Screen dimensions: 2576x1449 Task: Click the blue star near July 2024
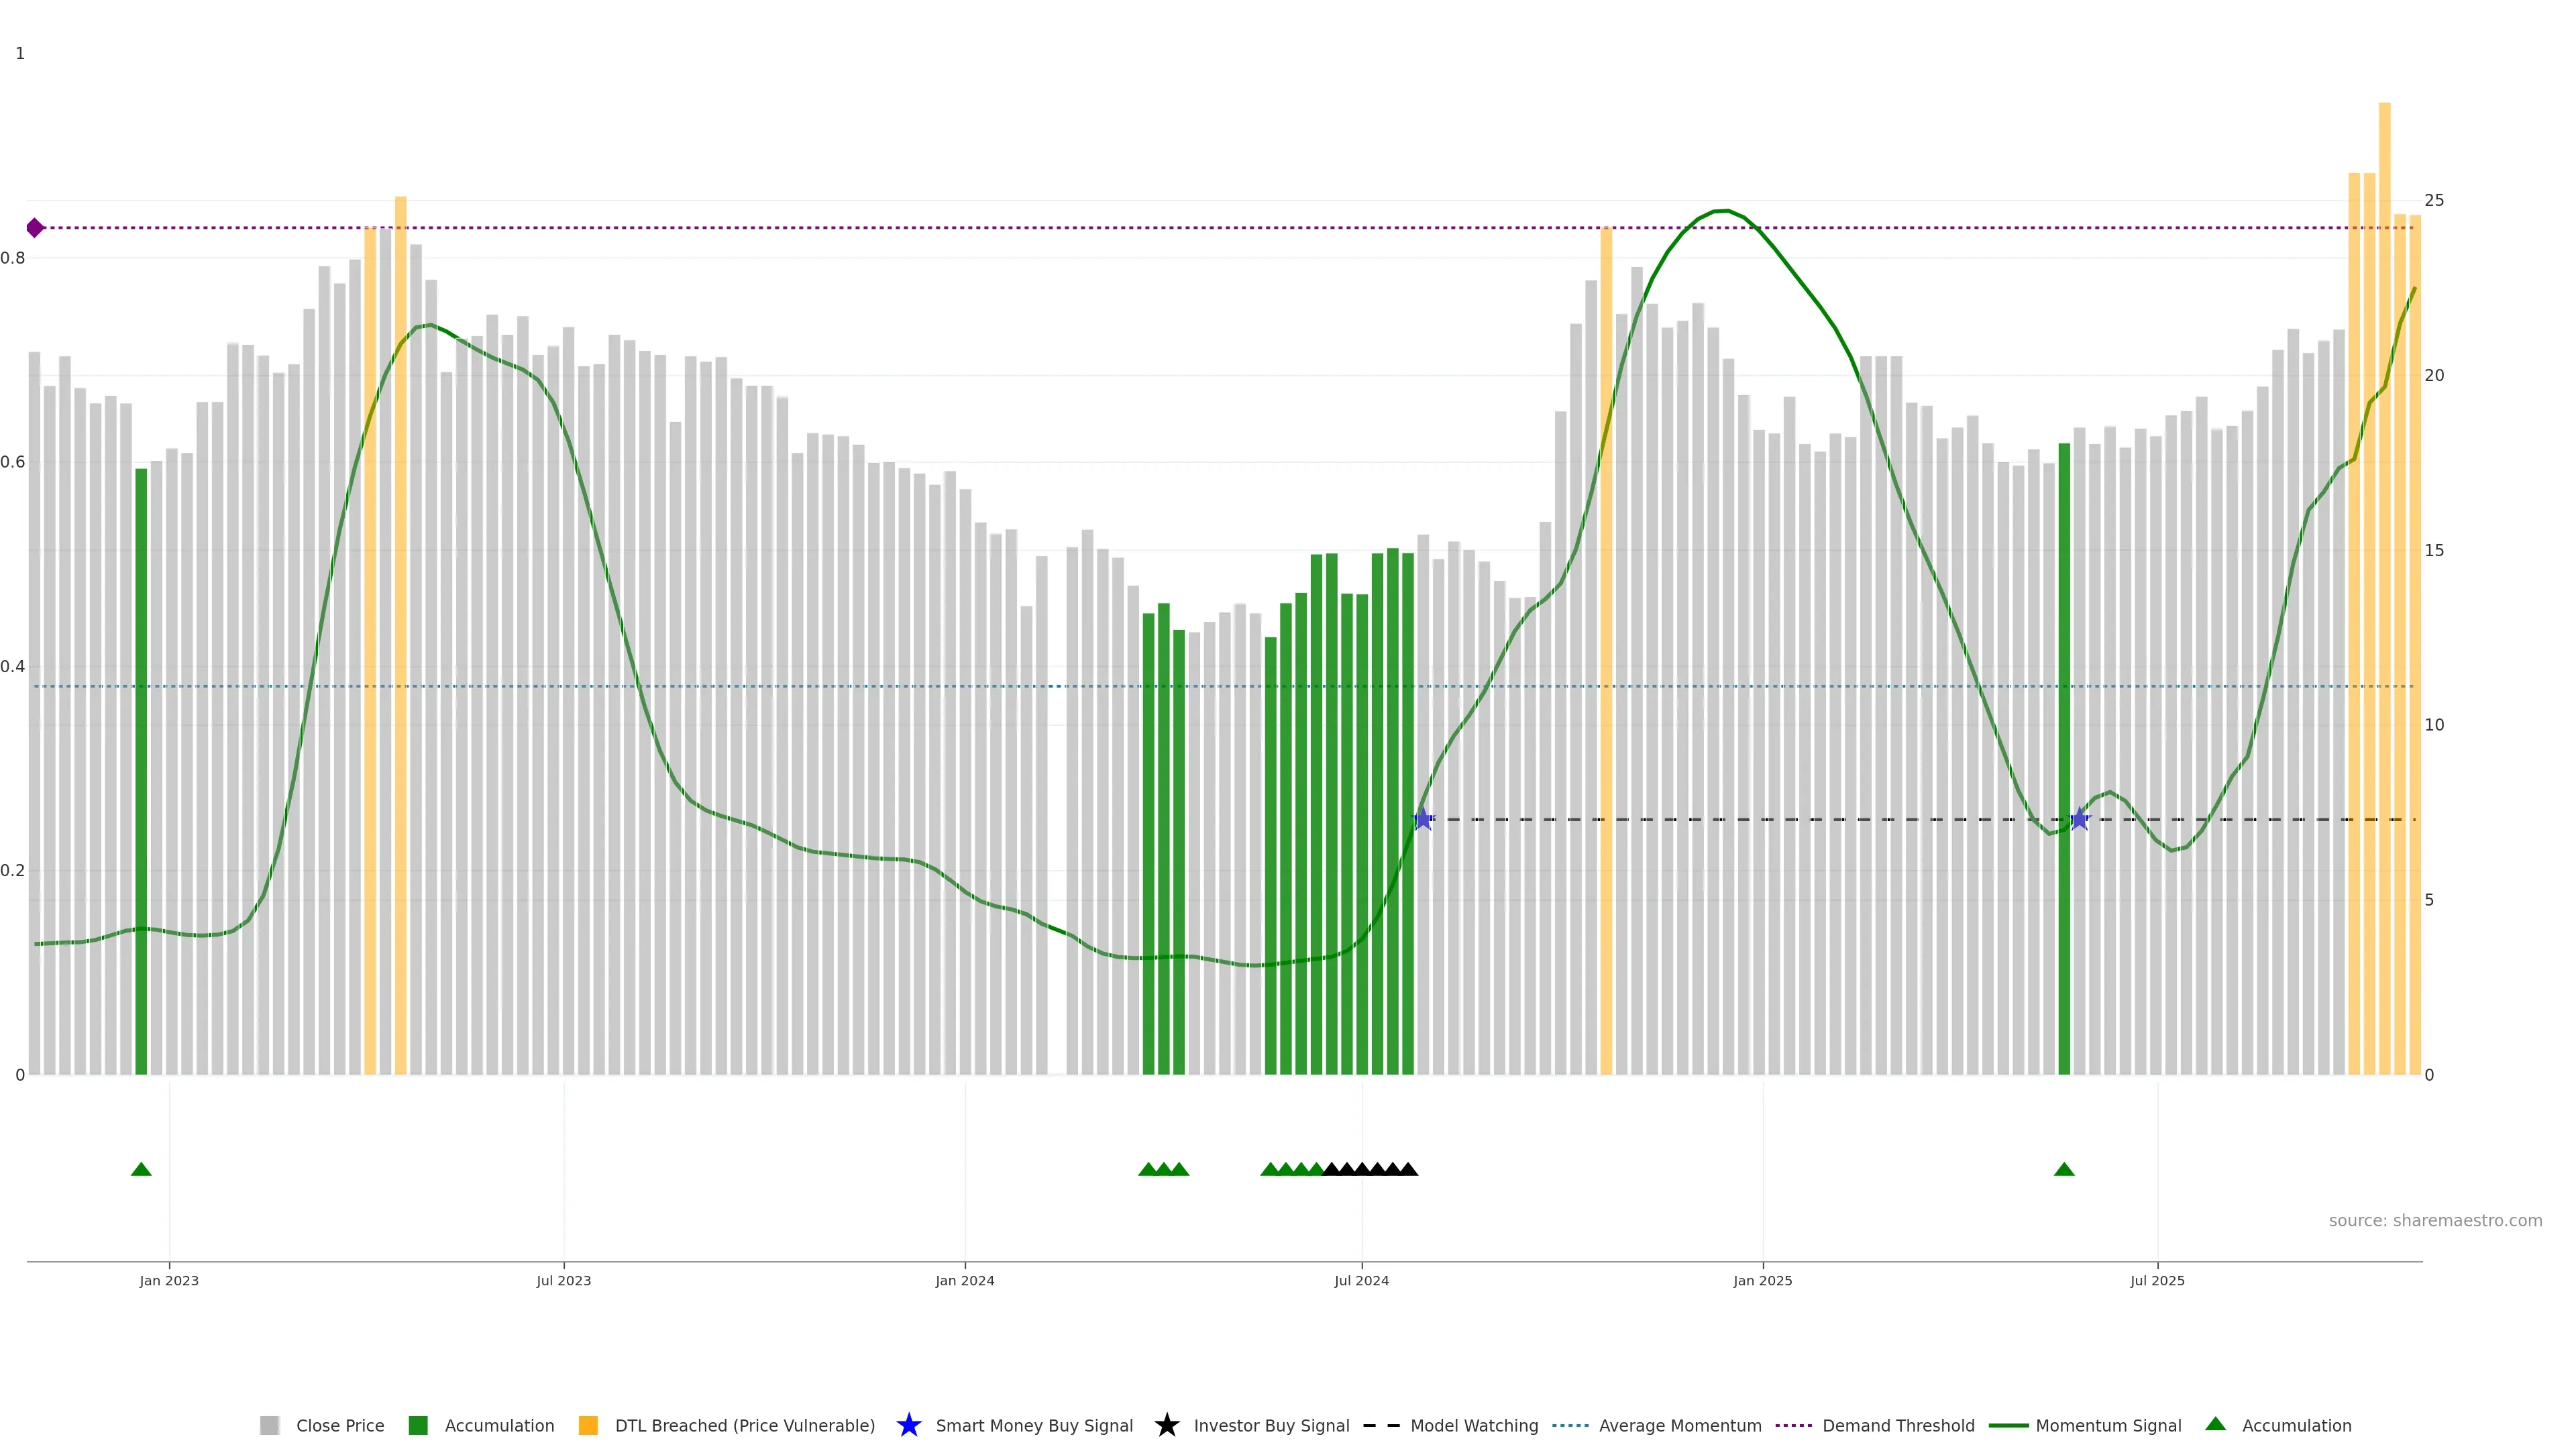tap(1423, 819)
